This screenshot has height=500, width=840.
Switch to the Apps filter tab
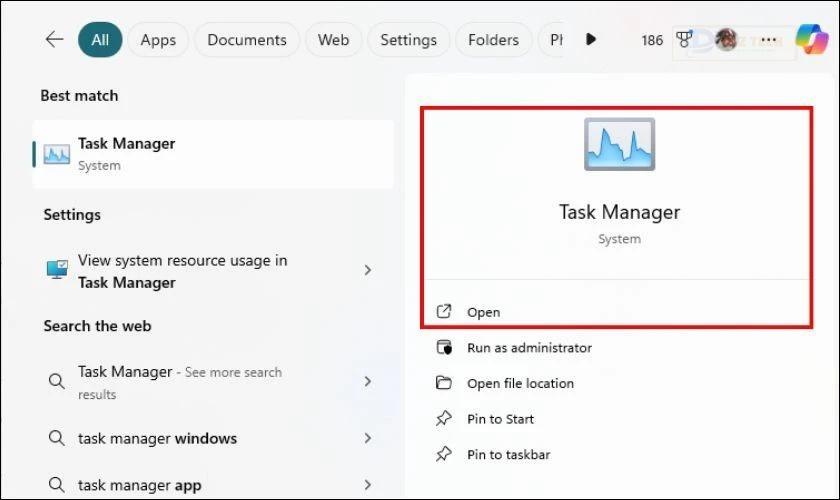pos(158,40)
